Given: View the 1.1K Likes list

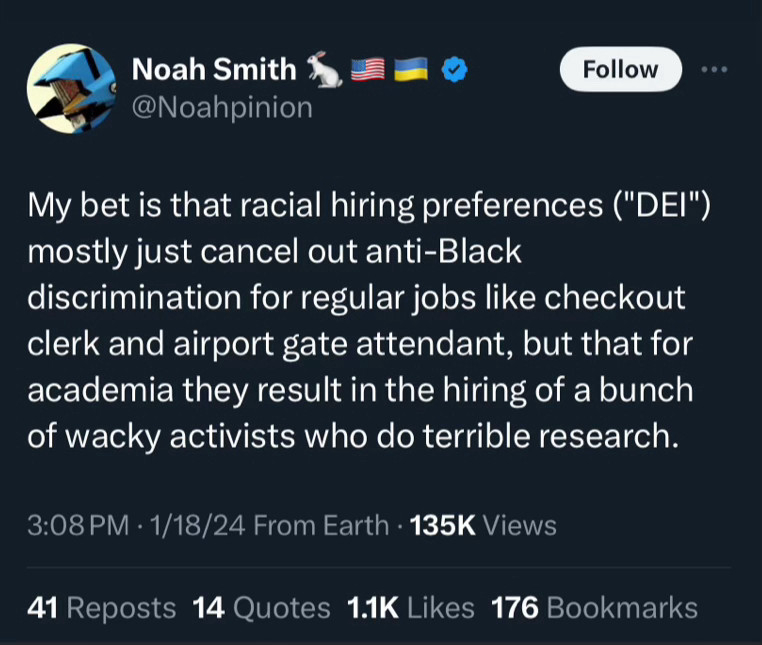Looking at the screenshot, I should coord(410,607).
